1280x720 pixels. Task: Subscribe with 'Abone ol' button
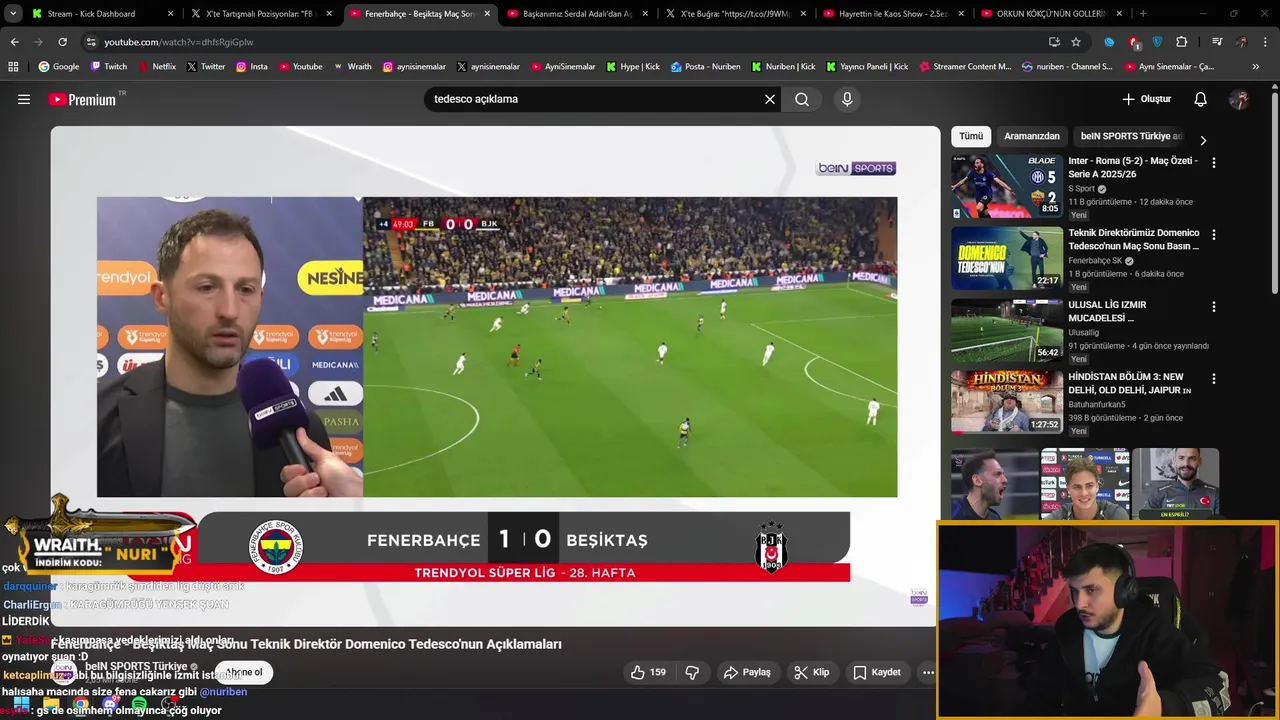click(x=244, y=672)
